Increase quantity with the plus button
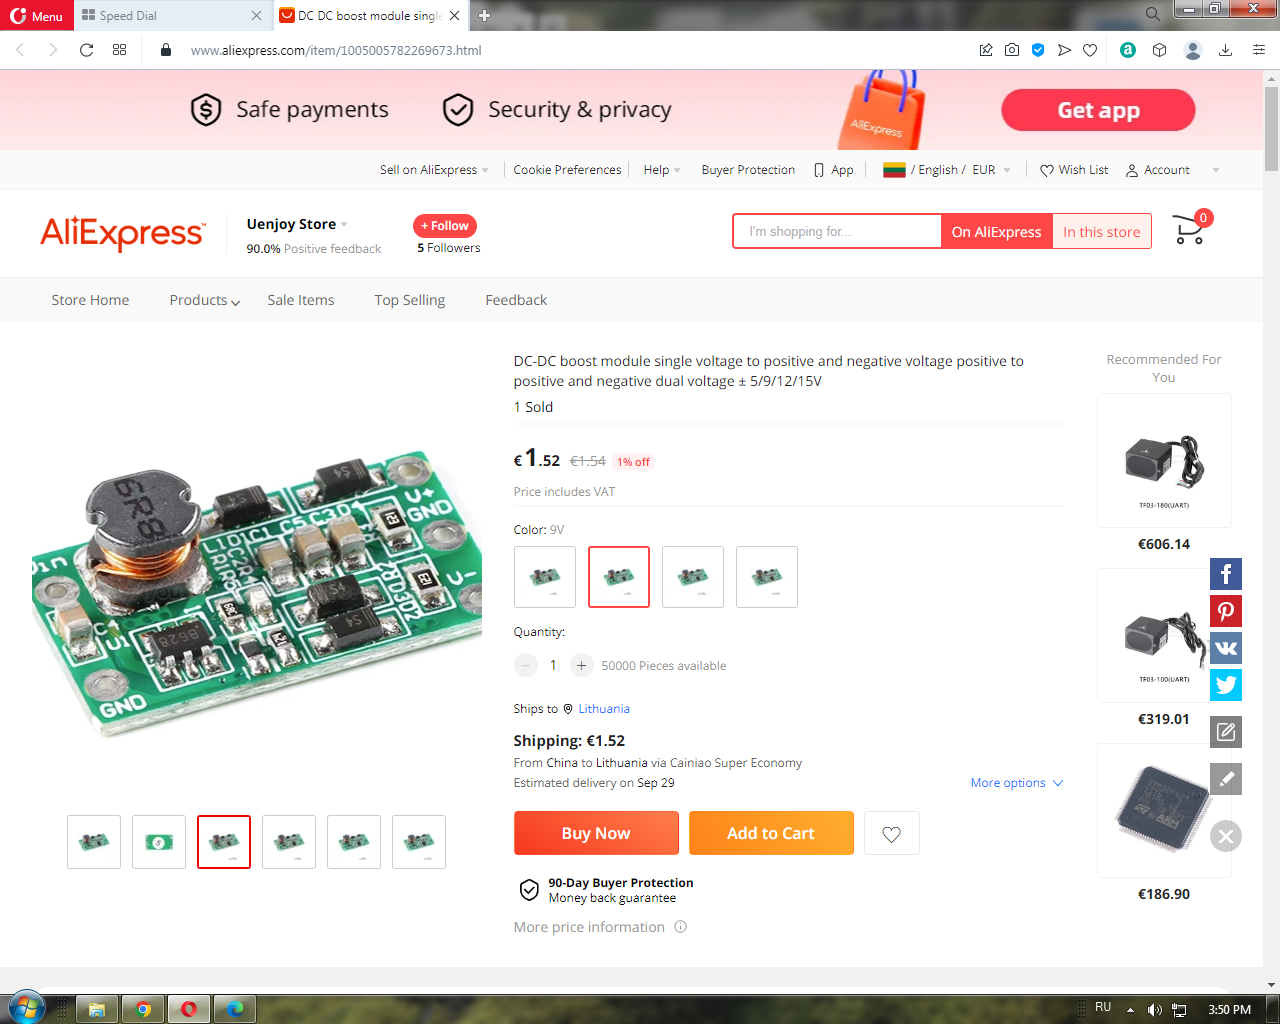This screenshot has width=1280, height=1024. click(x=581, y=665)
